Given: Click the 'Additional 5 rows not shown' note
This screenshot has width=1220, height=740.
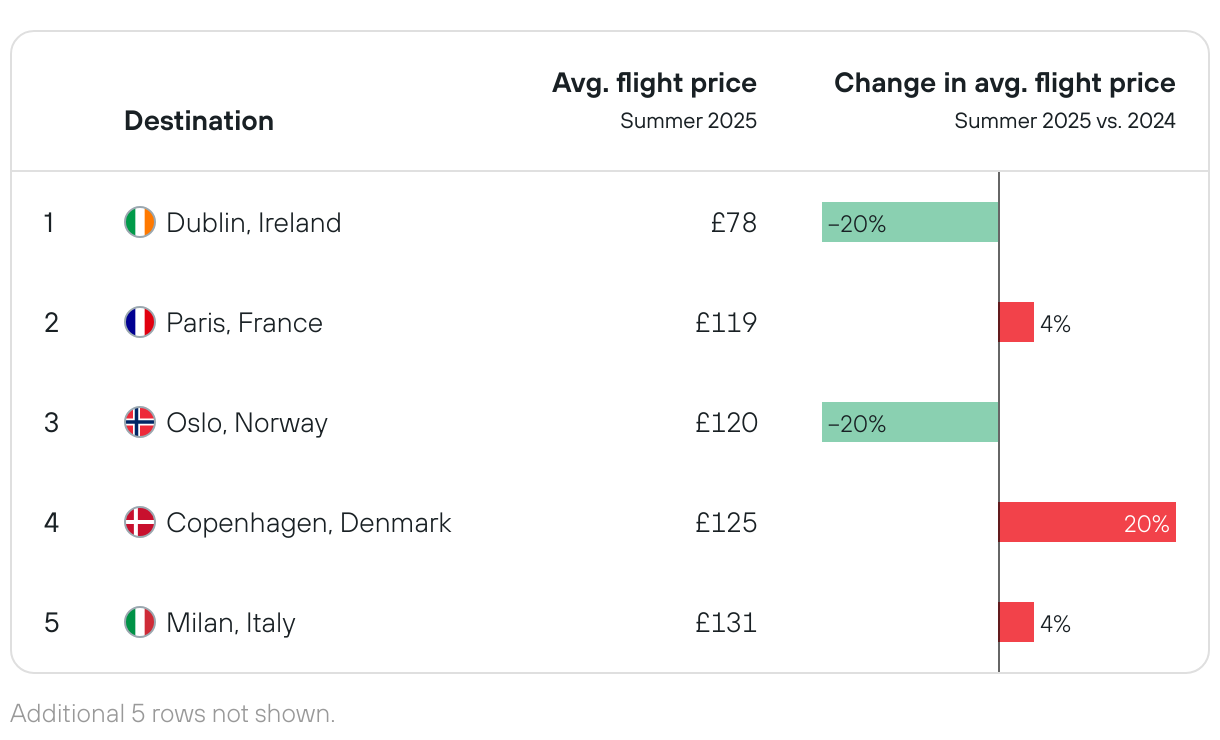Looking at the screenshot, I should pyautogui.click(x=172, y=714).
